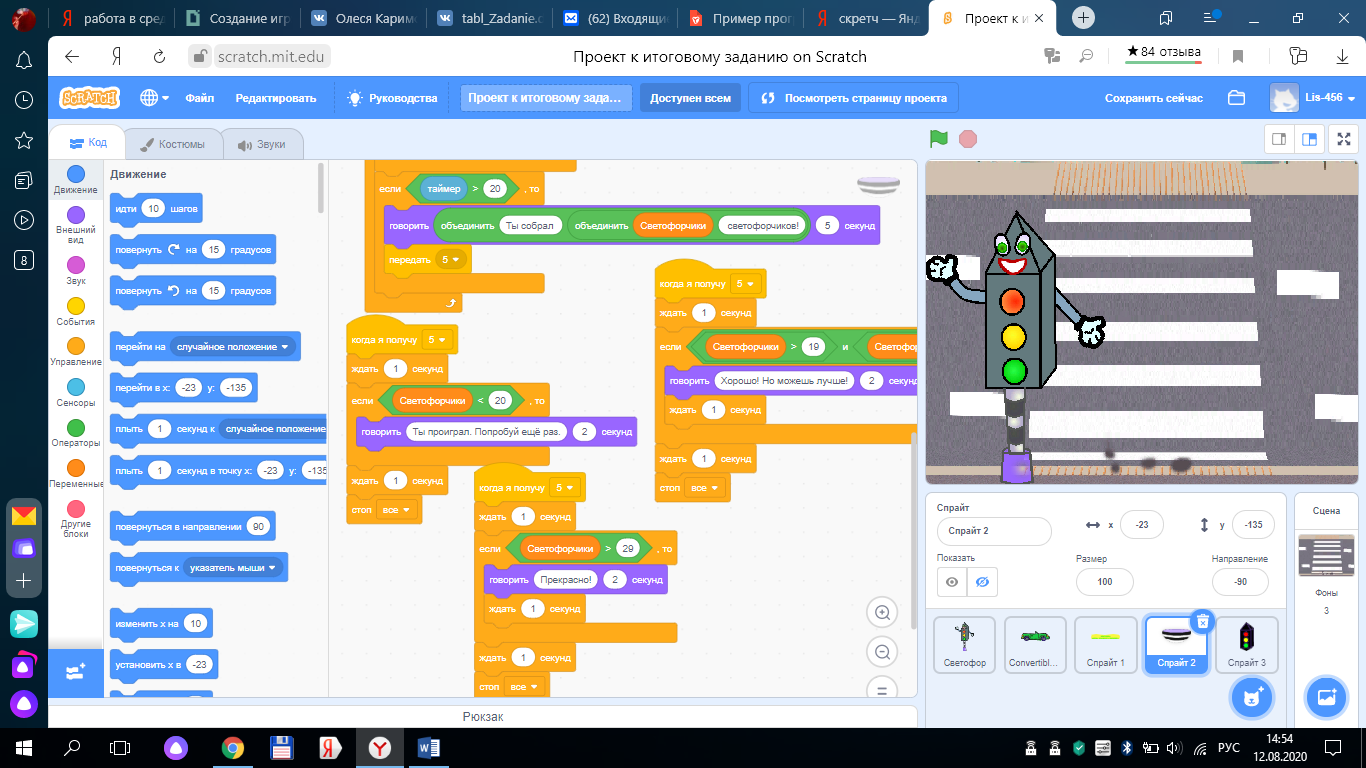The image size is (1366, 768).
Task: Click Посмотреть страницу проекта button
Action: pos(854,98)
